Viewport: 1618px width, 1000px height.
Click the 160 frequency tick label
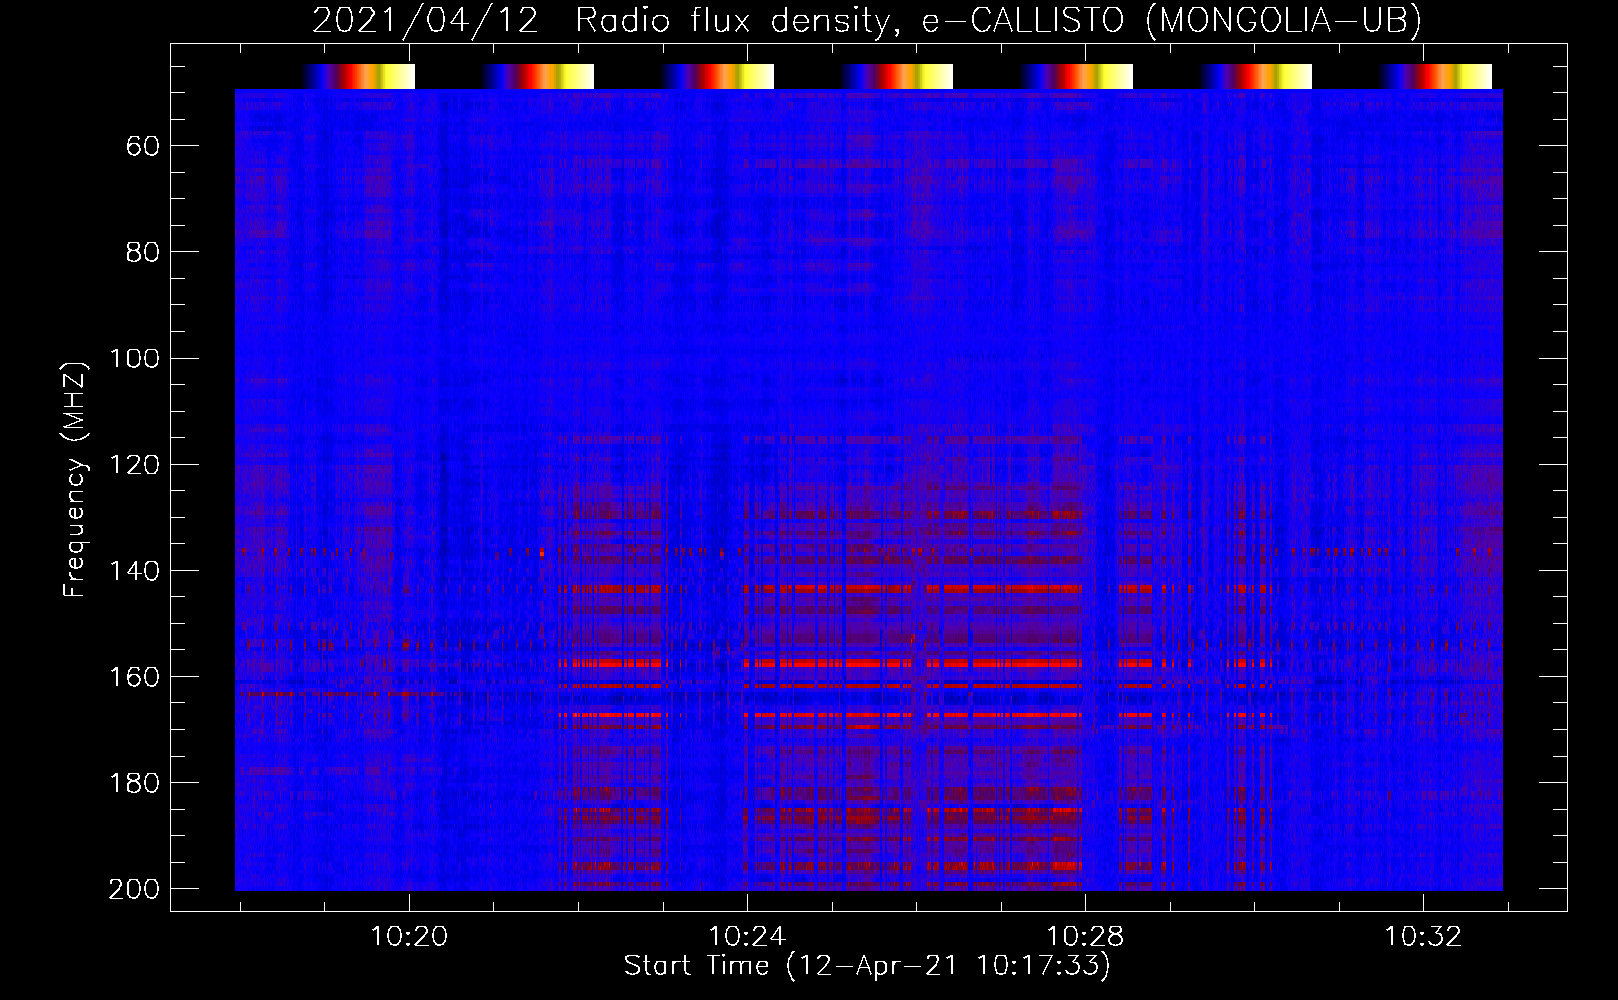[134, 677]
